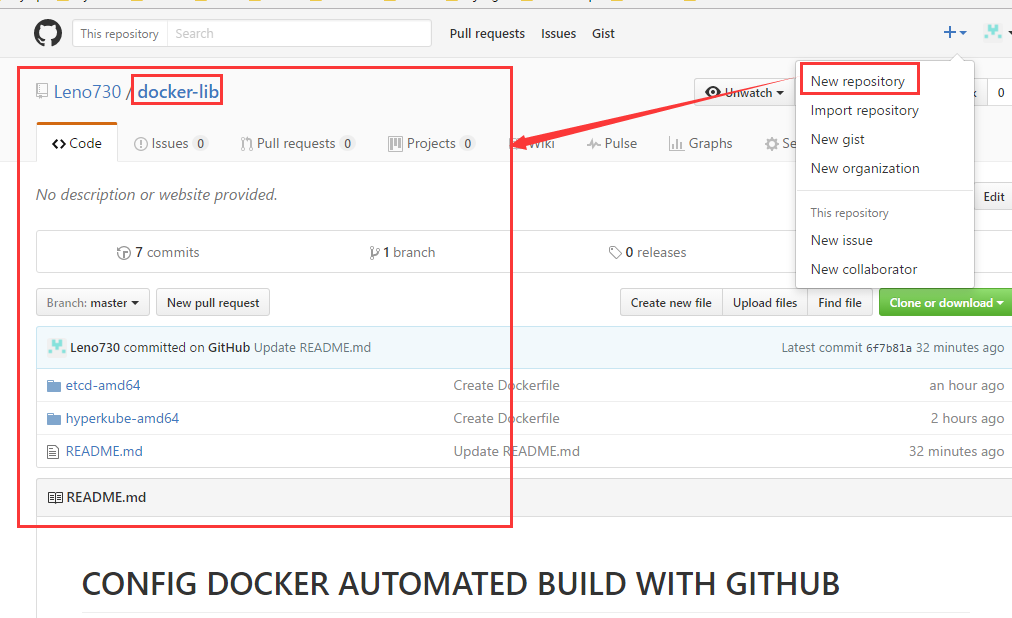
Task: Open the docker-lib repository link
Action: click(178, 92)
